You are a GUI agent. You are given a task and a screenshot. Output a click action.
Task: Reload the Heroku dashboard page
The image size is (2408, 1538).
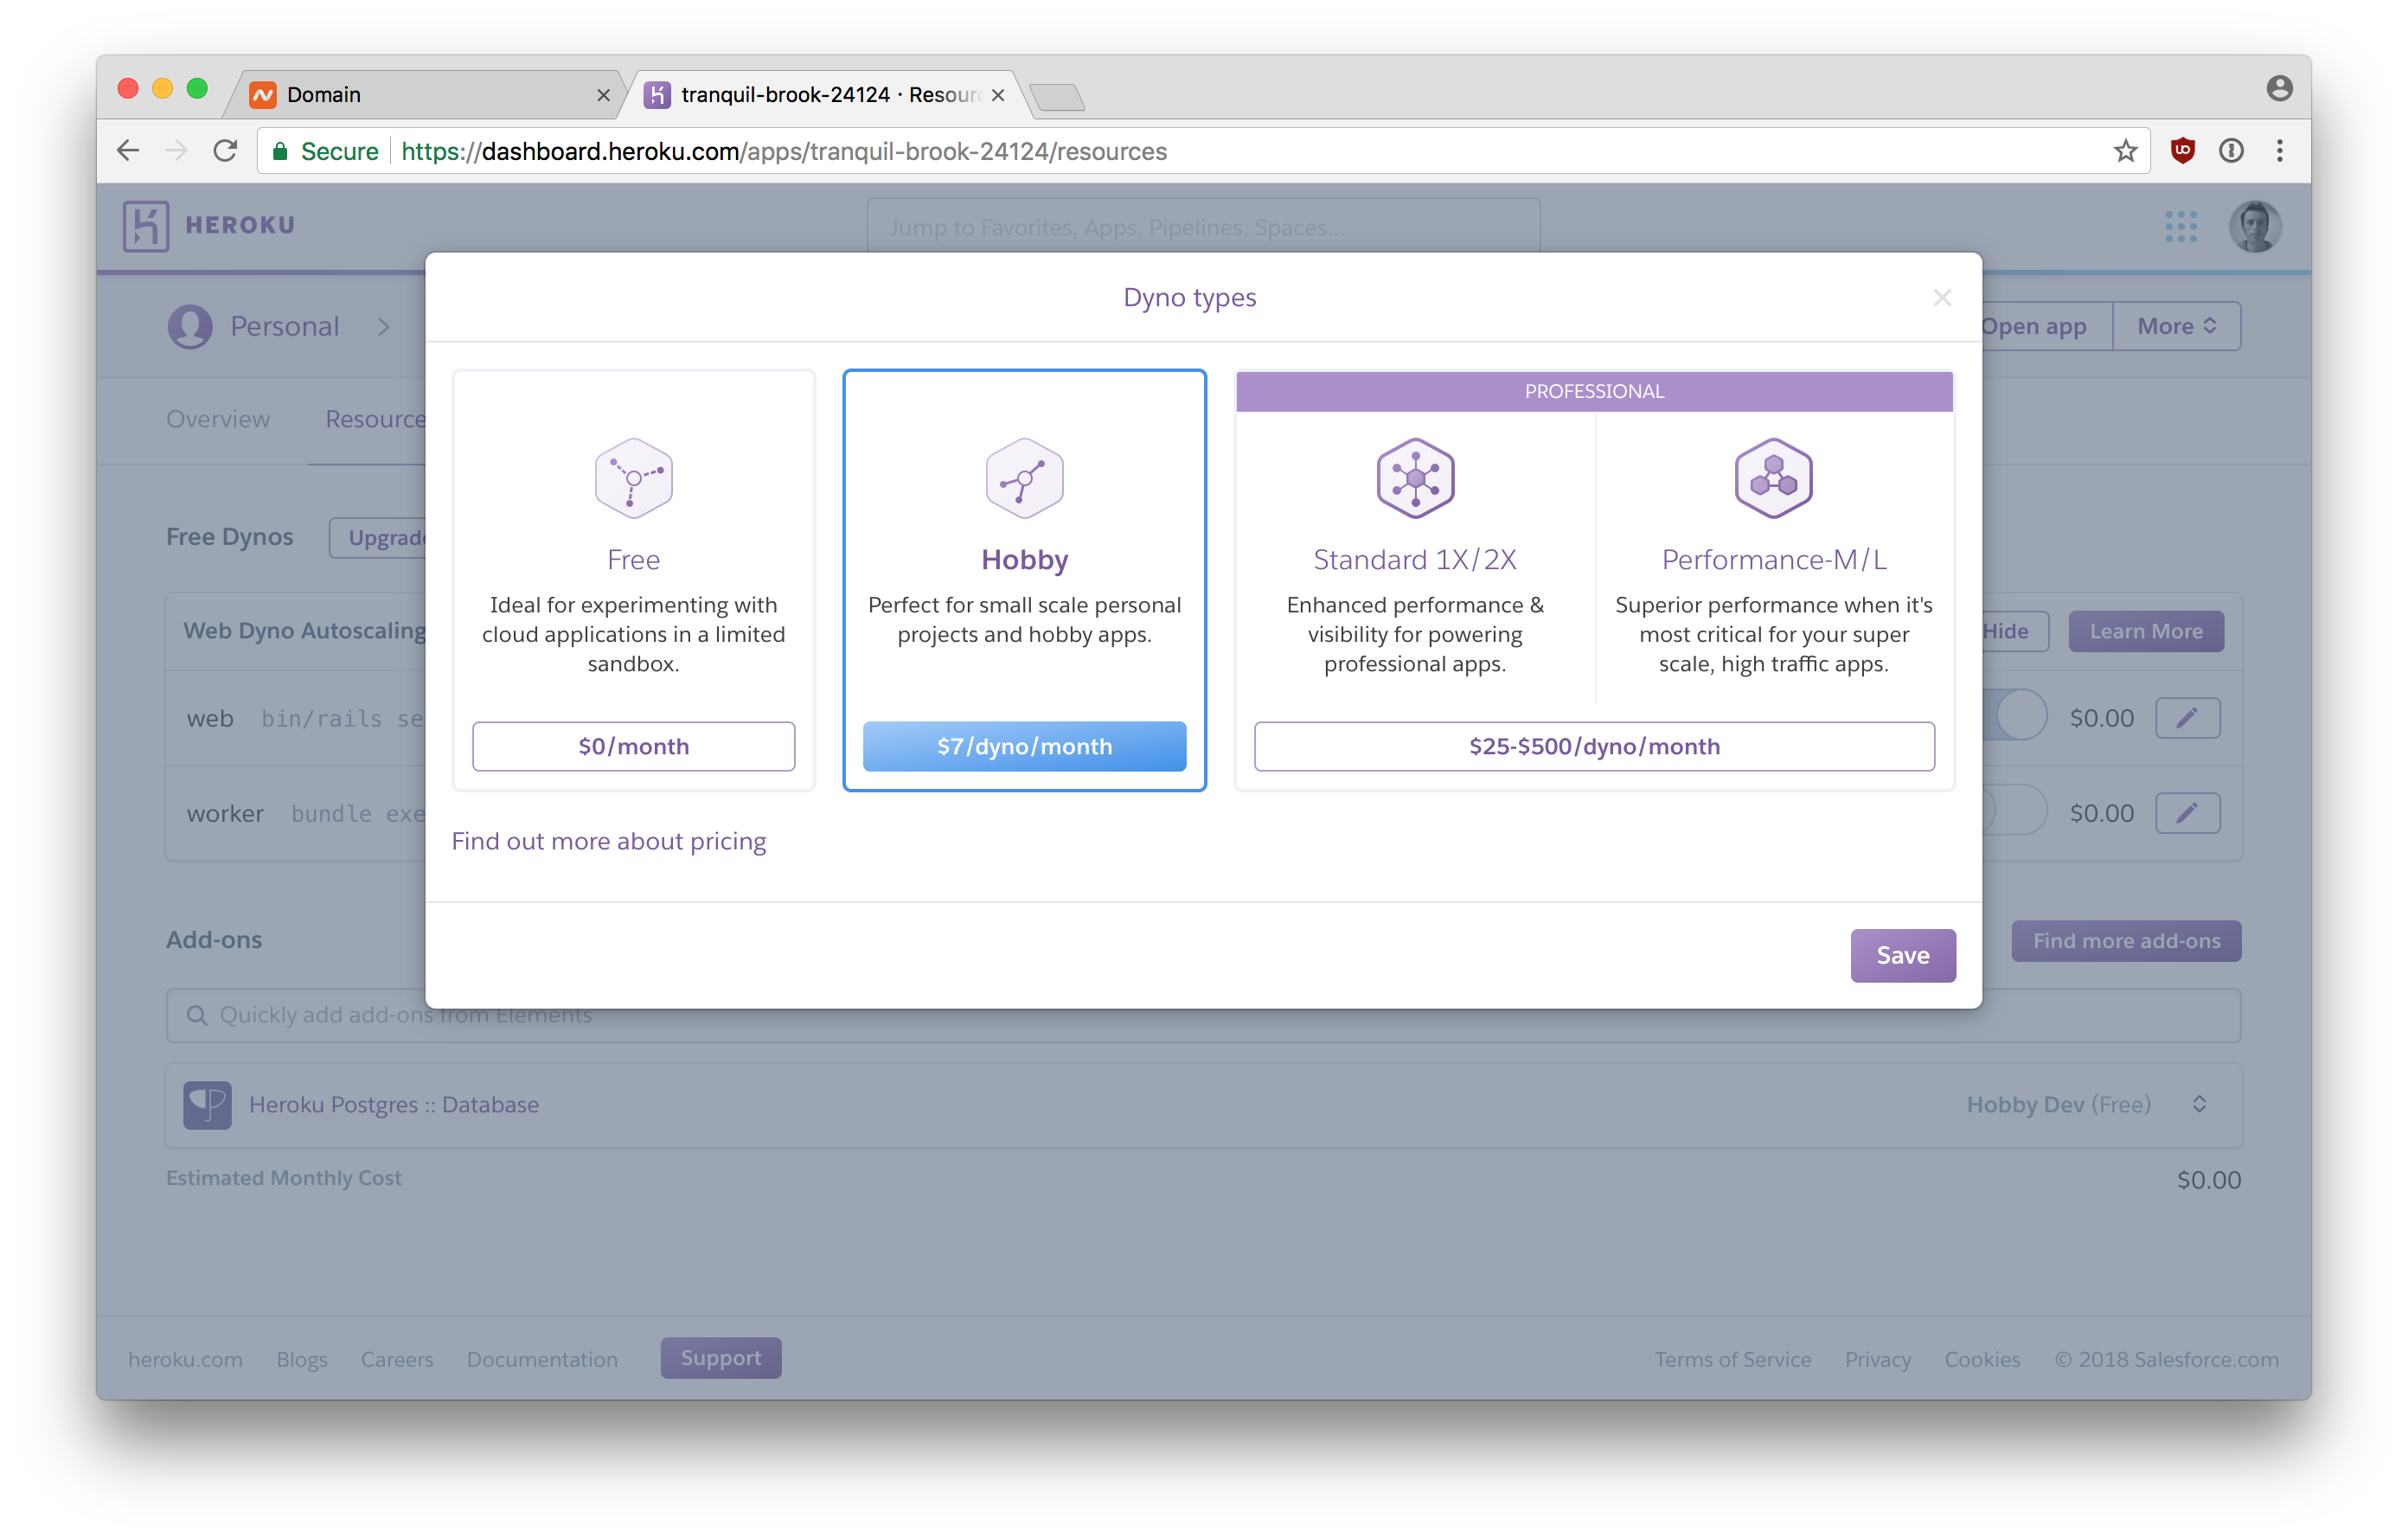click(x=225, y=151)
